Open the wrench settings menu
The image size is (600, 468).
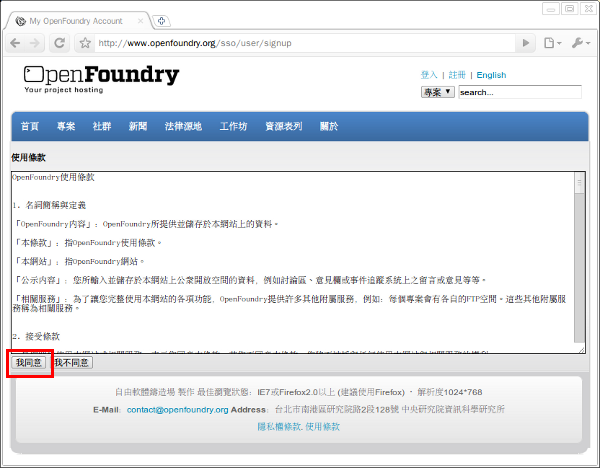click(x=581, y=43)
